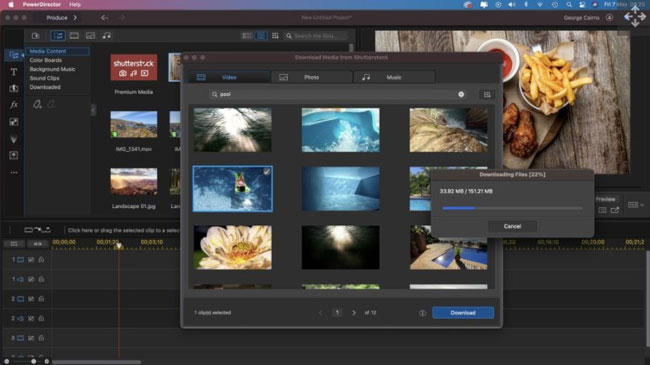The height and width of the screenshot is (365, 650).
Task: Click the undo back arrow in the title bar
Action: [104, 18]
